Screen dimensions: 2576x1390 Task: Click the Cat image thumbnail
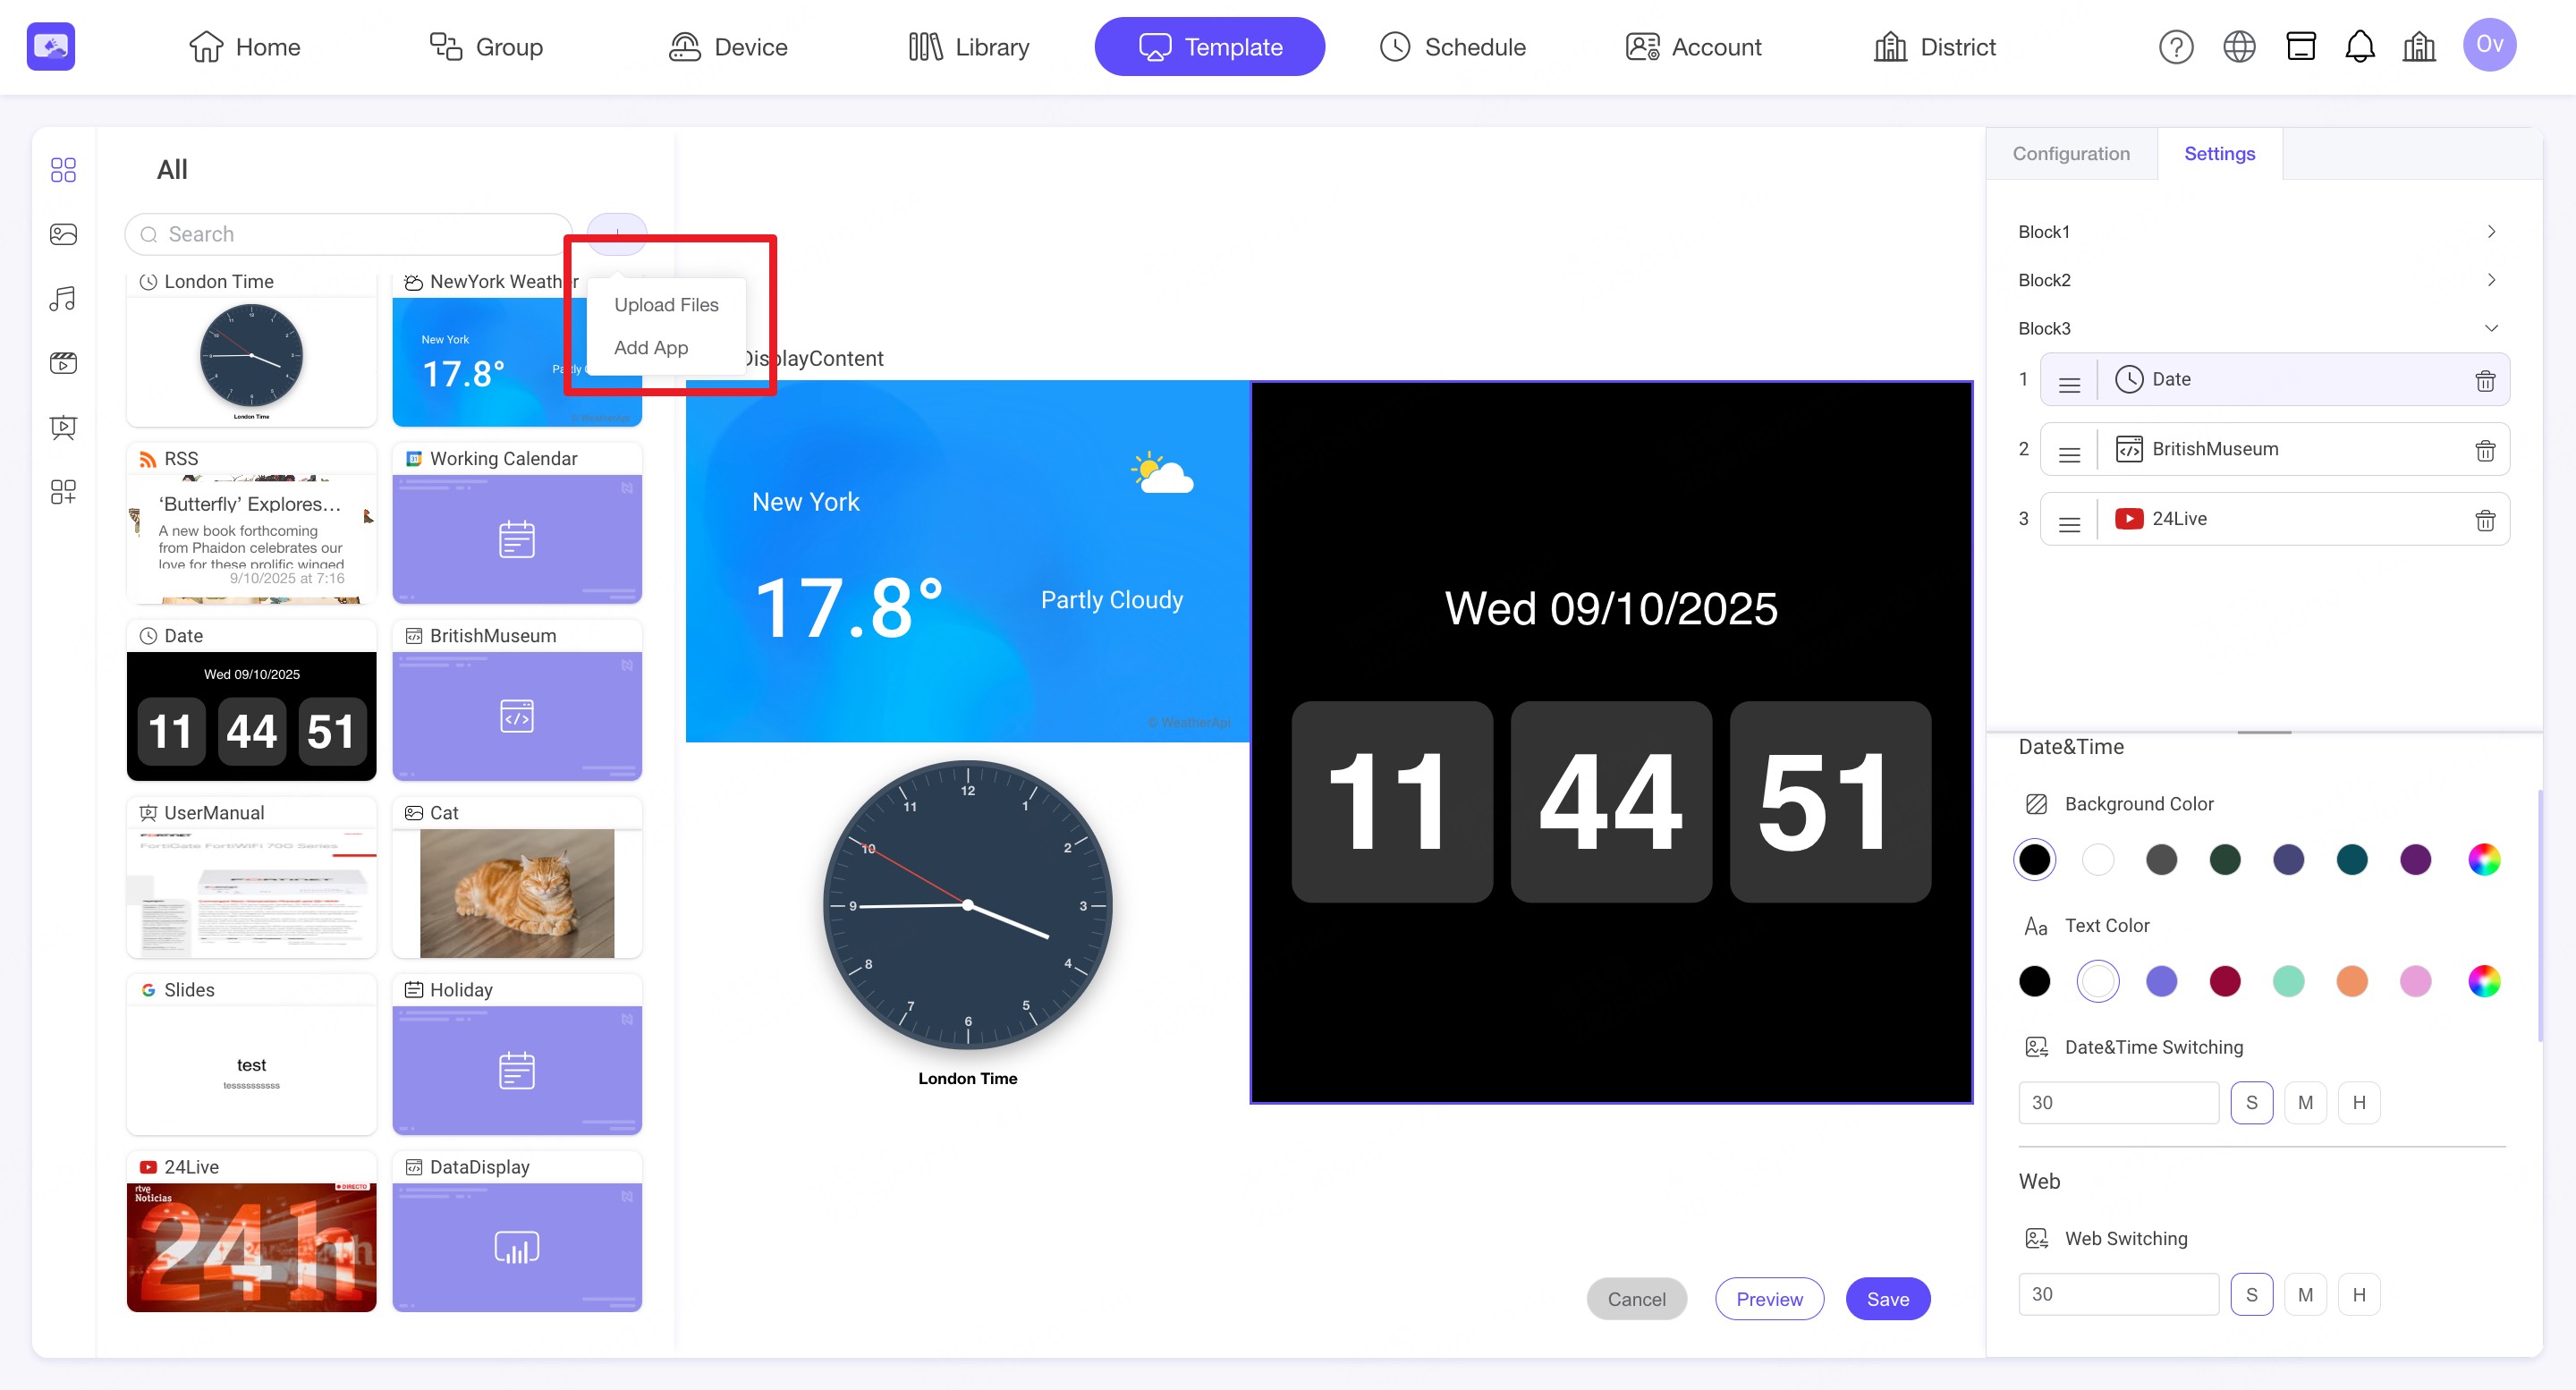[x=516, y=892]
